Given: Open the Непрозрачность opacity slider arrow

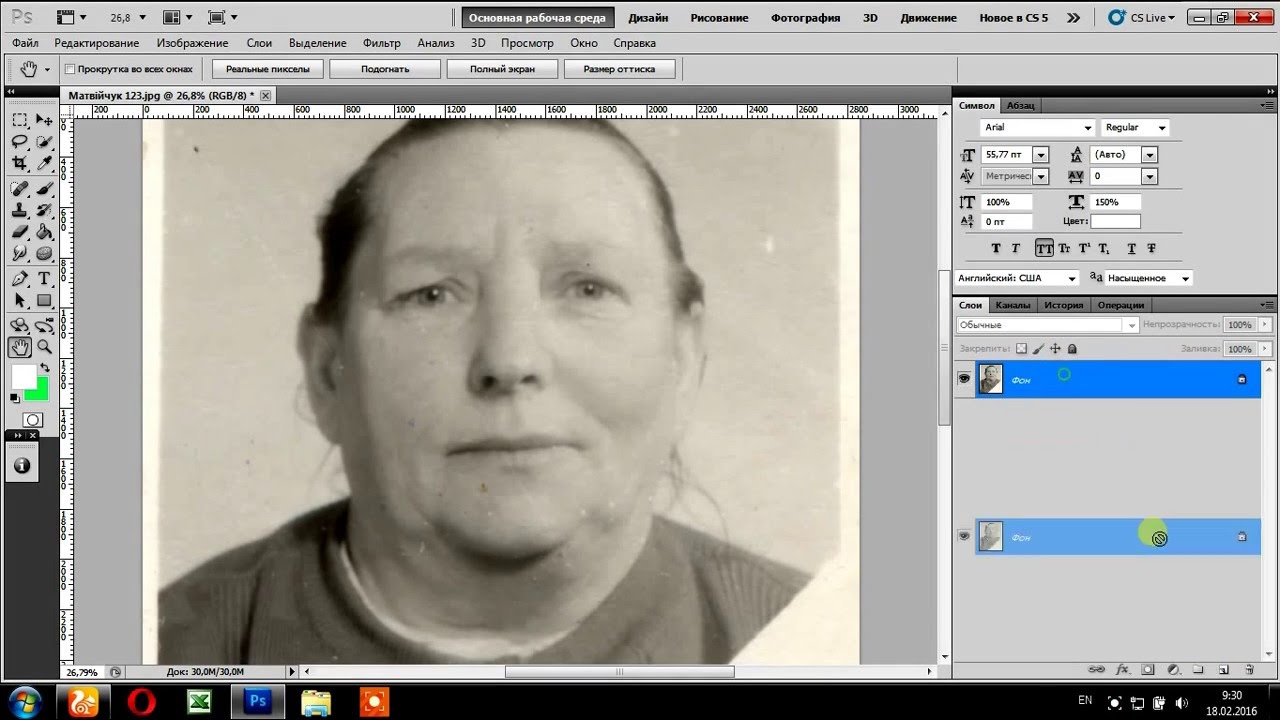Looking at the screenshot, I should point(1265,325).
